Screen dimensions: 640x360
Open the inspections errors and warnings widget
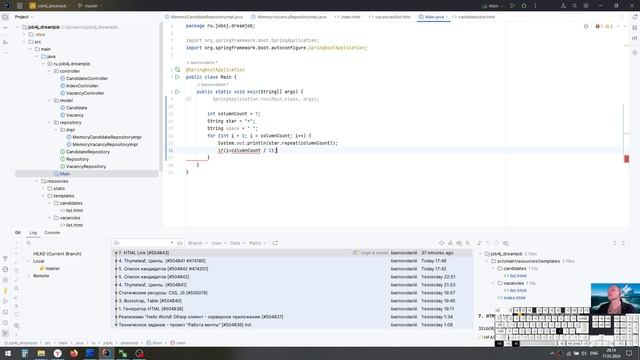click(x=604, y=26)
